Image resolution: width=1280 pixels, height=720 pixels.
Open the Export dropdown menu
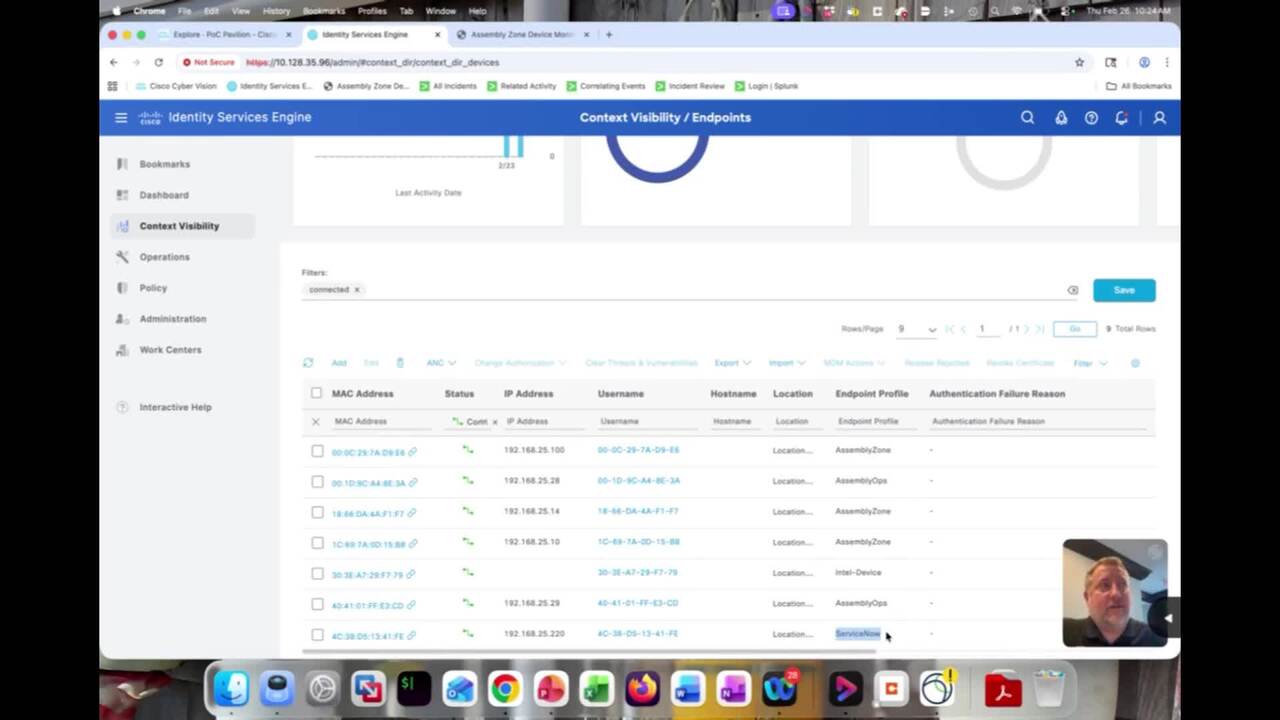point(731,363)
